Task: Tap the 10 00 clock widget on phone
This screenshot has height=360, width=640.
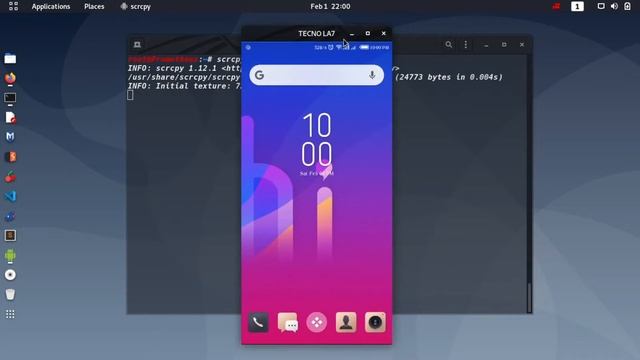Action: tap(317, 140)
